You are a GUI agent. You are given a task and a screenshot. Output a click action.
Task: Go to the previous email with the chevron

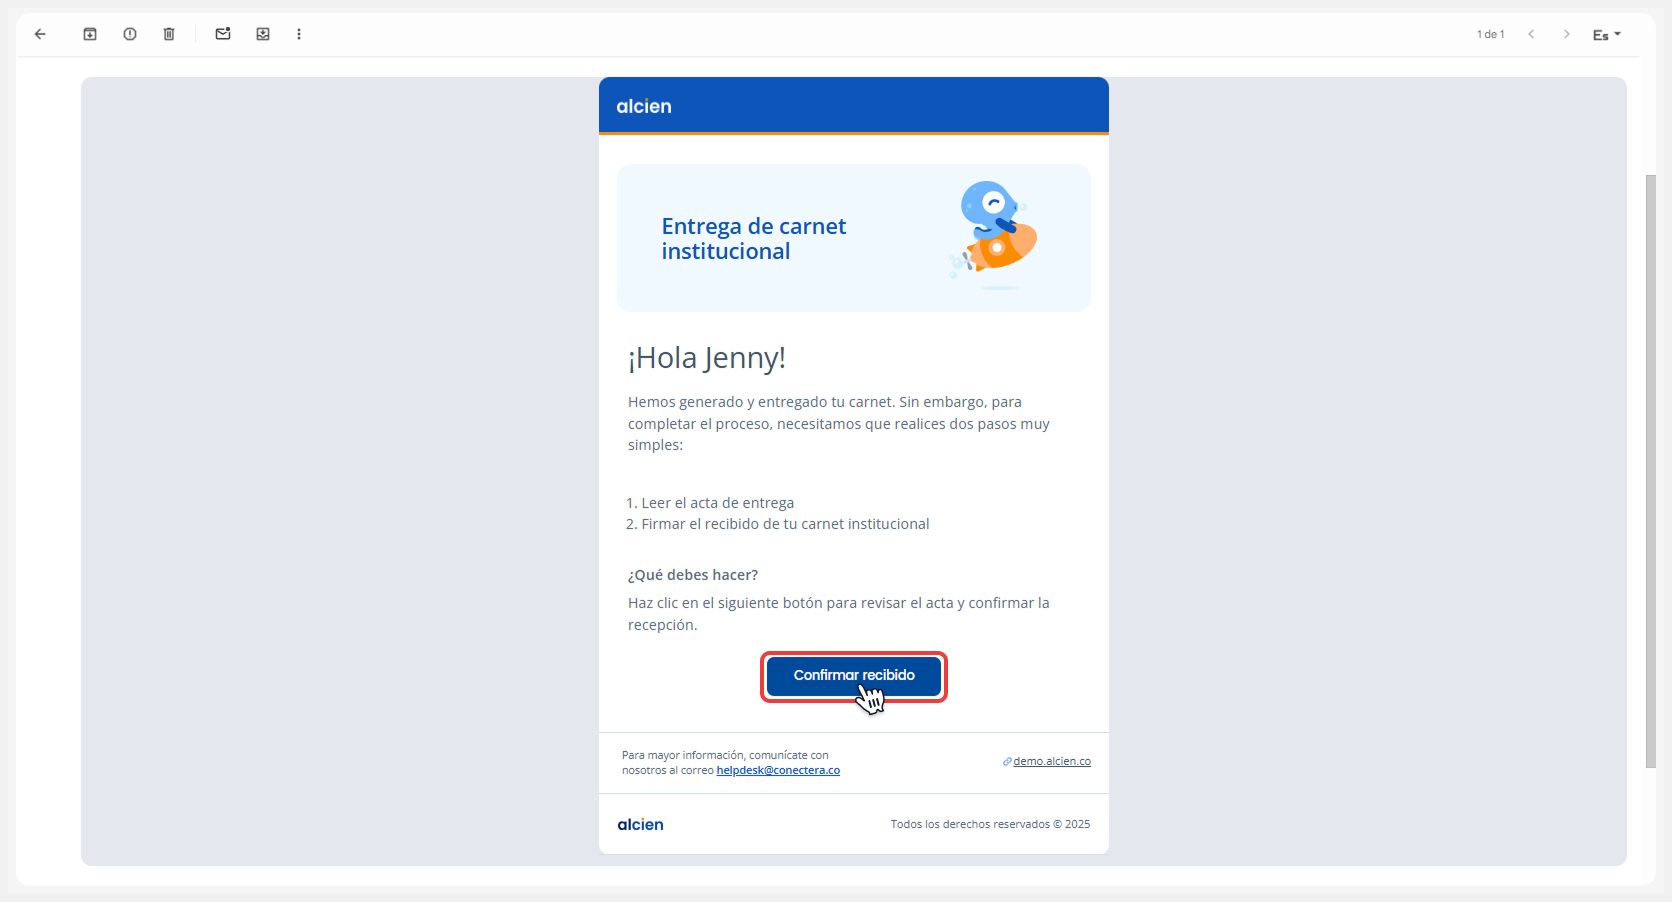[1532, 33]
